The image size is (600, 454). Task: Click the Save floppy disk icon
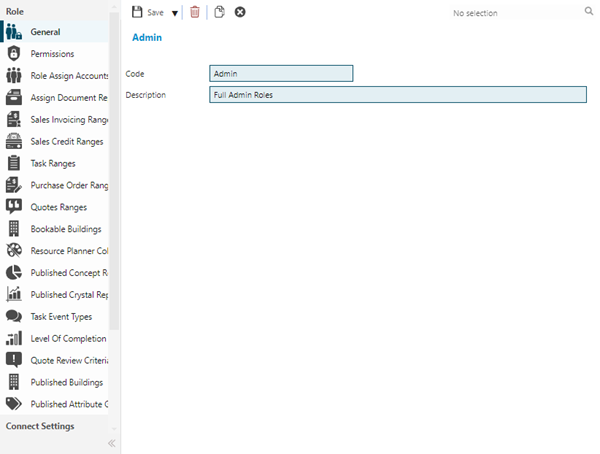pos(137,12)
